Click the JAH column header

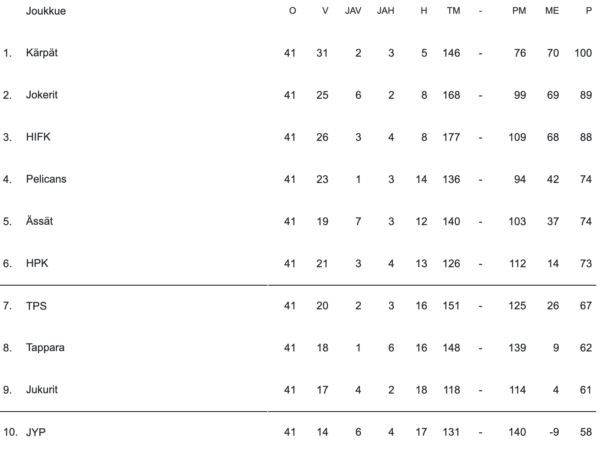pyautogui.click(x=386, y=10)
